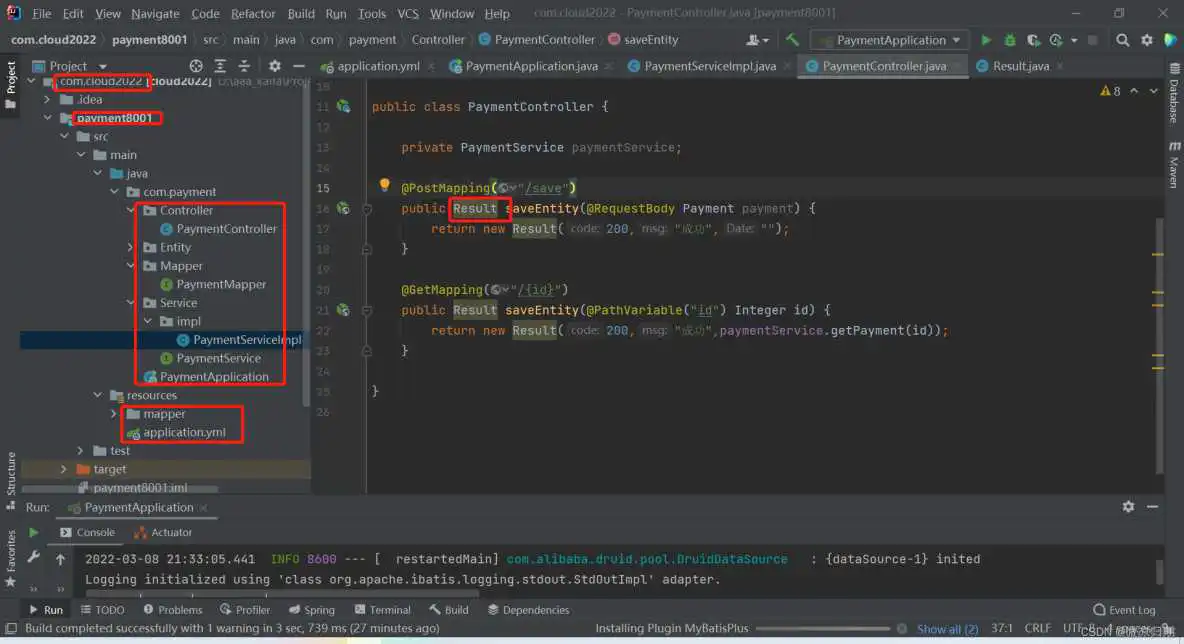Switch to the Result.java editor tab

[x=1020, y=66]
